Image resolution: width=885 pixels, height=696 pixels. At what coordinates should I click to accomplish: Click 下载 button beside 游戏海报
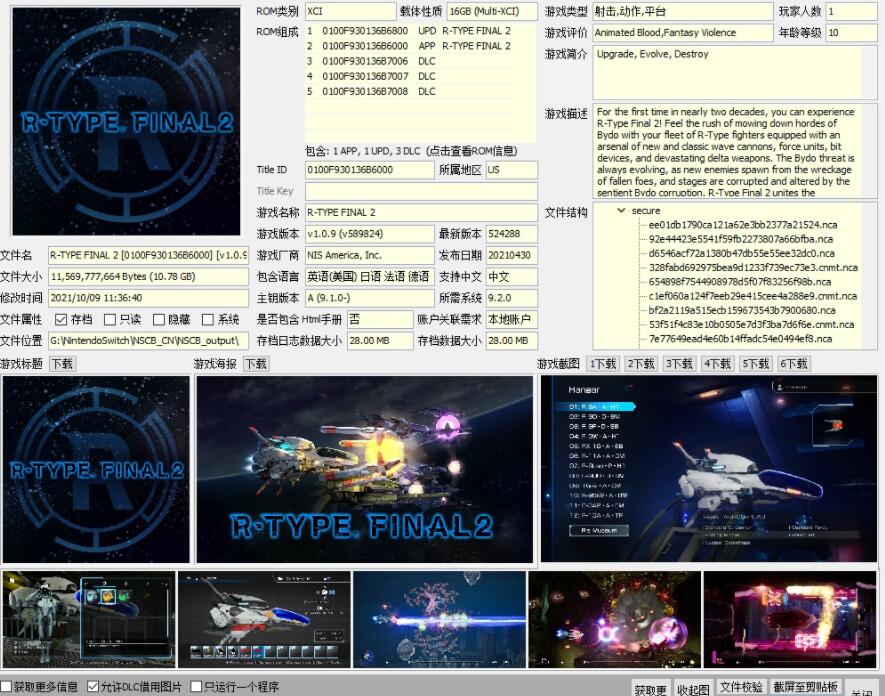coord(256,364)
